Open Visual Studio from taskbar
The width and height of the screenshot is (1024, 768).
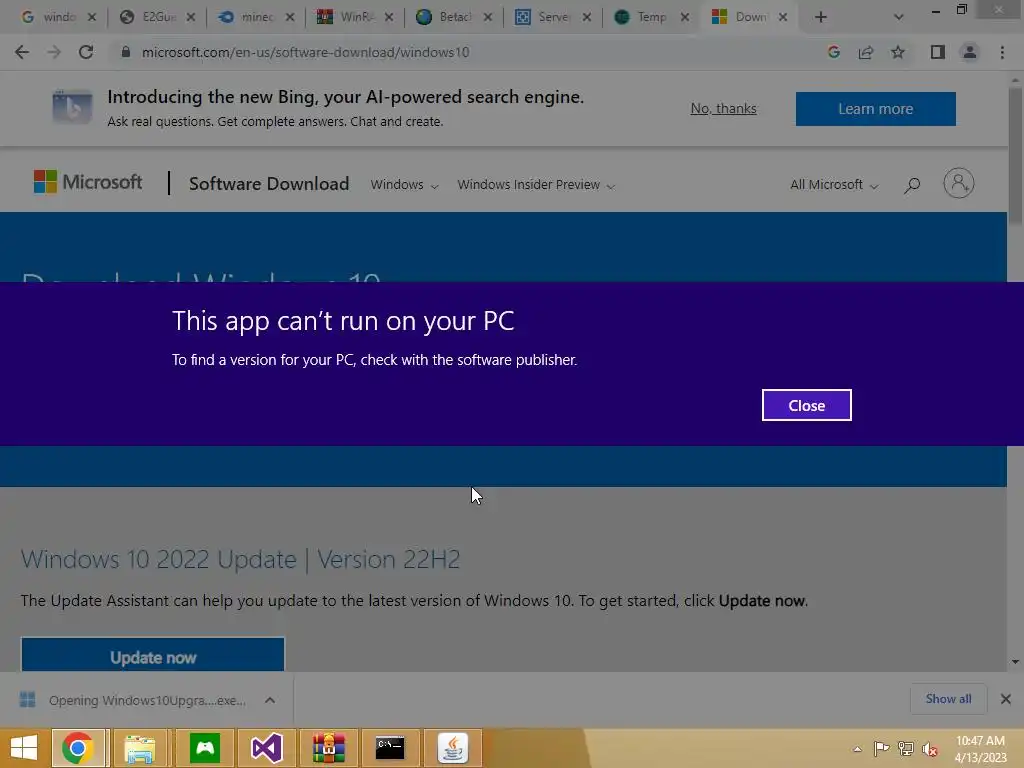[x=266, y=748]
